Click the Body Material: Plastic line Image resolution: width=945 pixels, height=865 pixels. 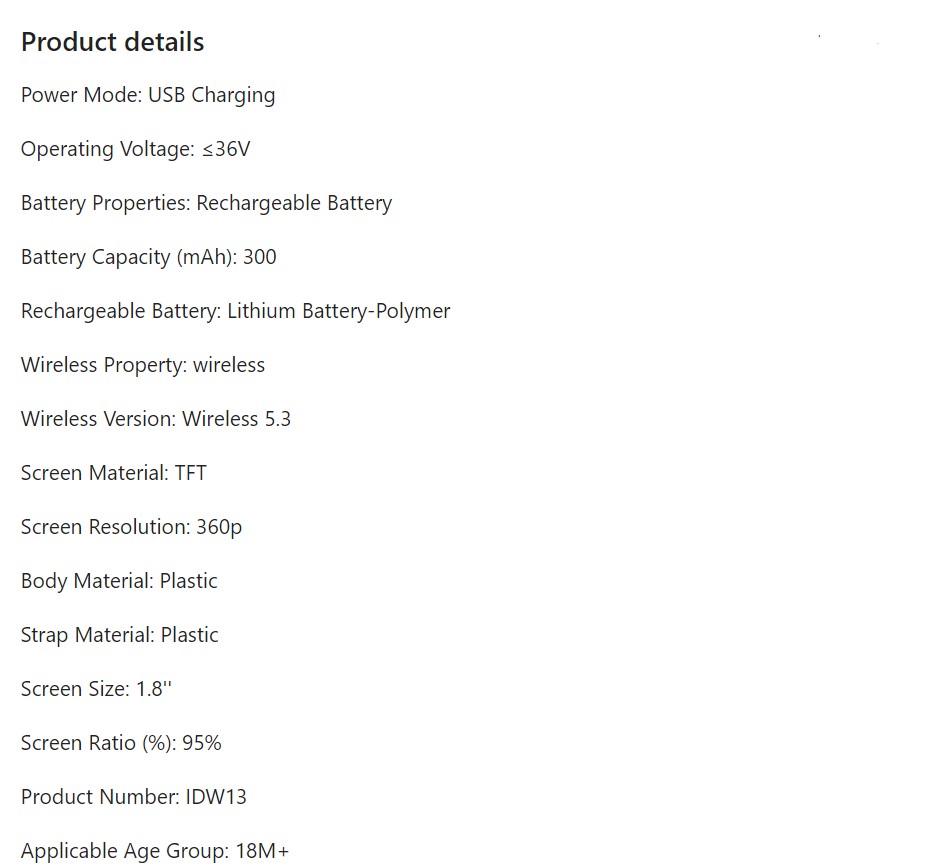[119, 581]
